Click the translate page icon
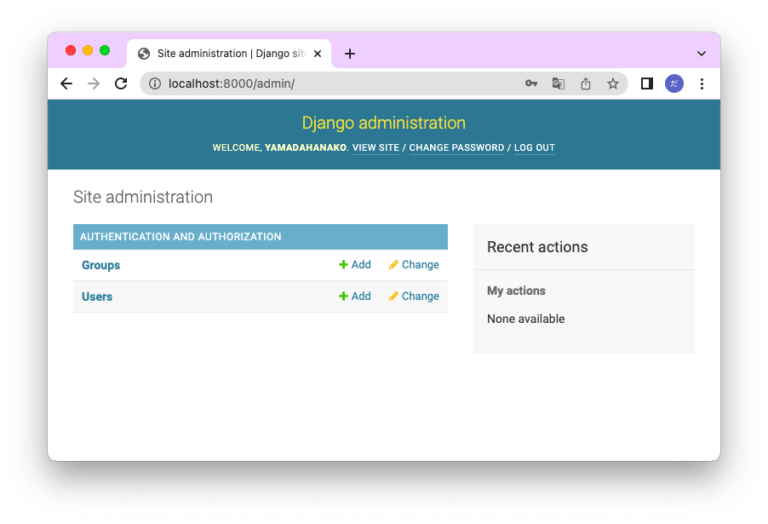This screenshot has width=768, height=524. point(558,84)
